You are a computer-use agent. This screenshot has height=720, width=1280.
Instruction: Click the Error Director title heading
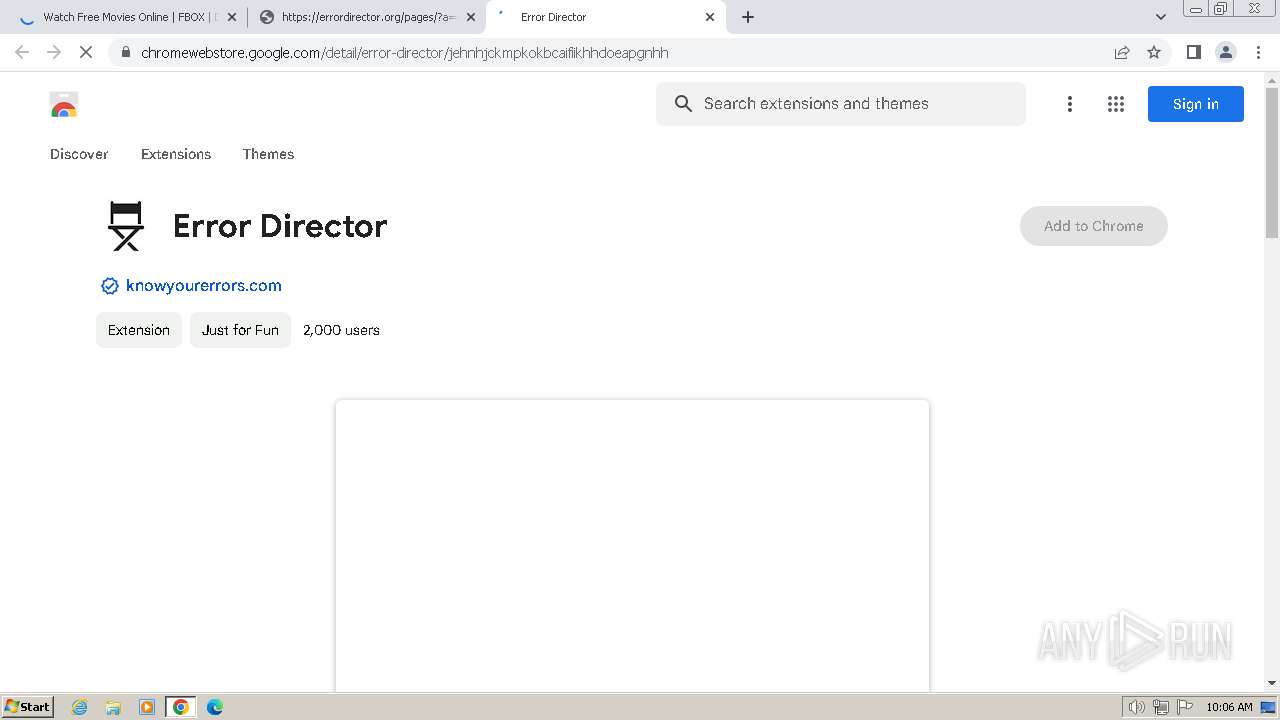point(280,226)
